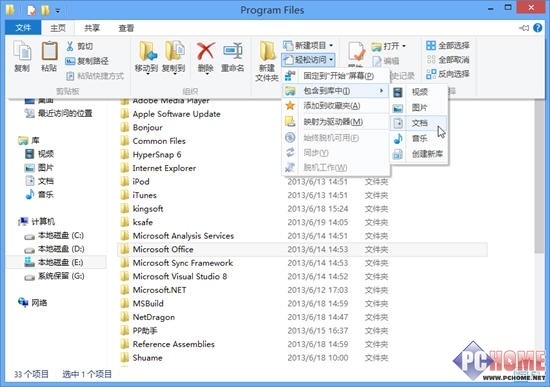Click the Shuame folder icon

(x=125, y=358)
